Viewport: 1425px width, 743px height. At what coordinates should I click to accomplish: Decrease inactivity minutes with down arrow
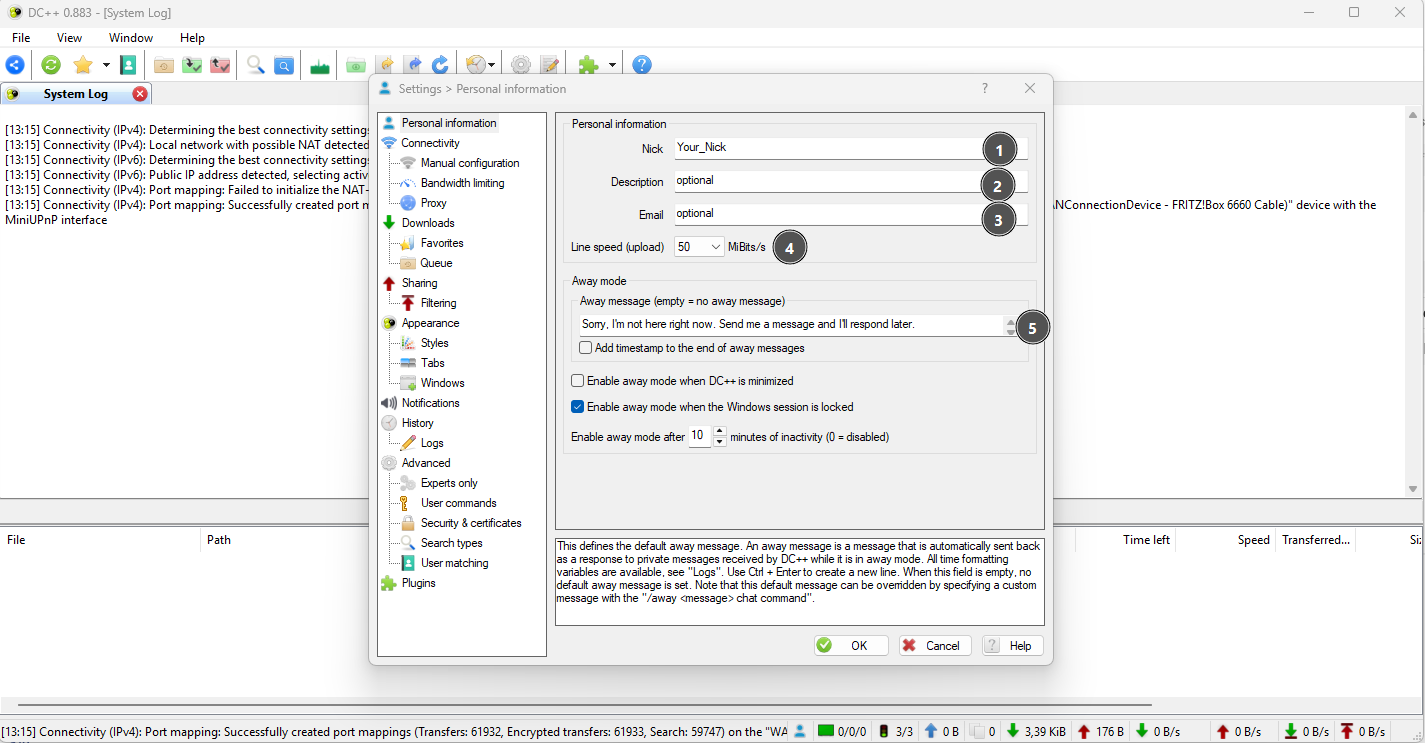(719, 442)
